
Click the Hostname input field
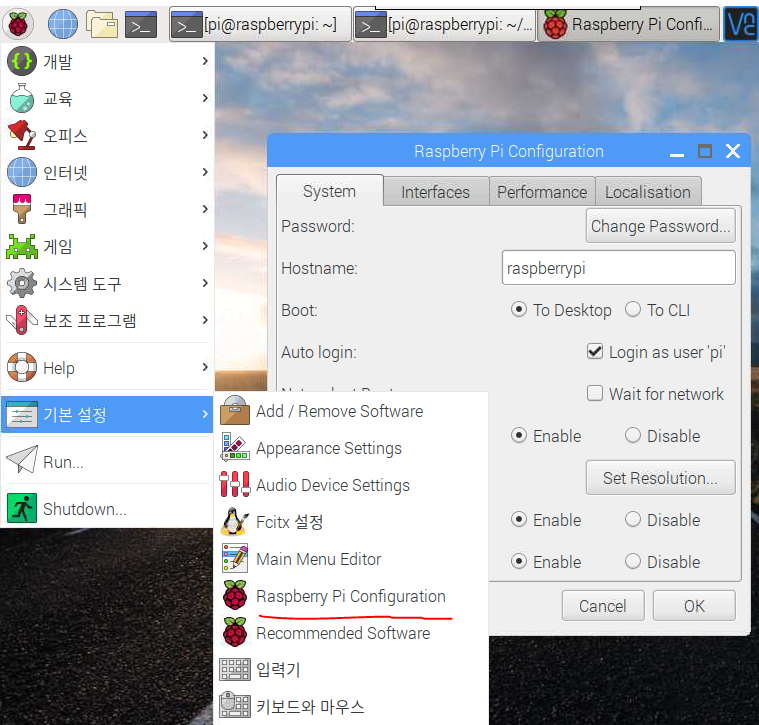click(619, 267)
